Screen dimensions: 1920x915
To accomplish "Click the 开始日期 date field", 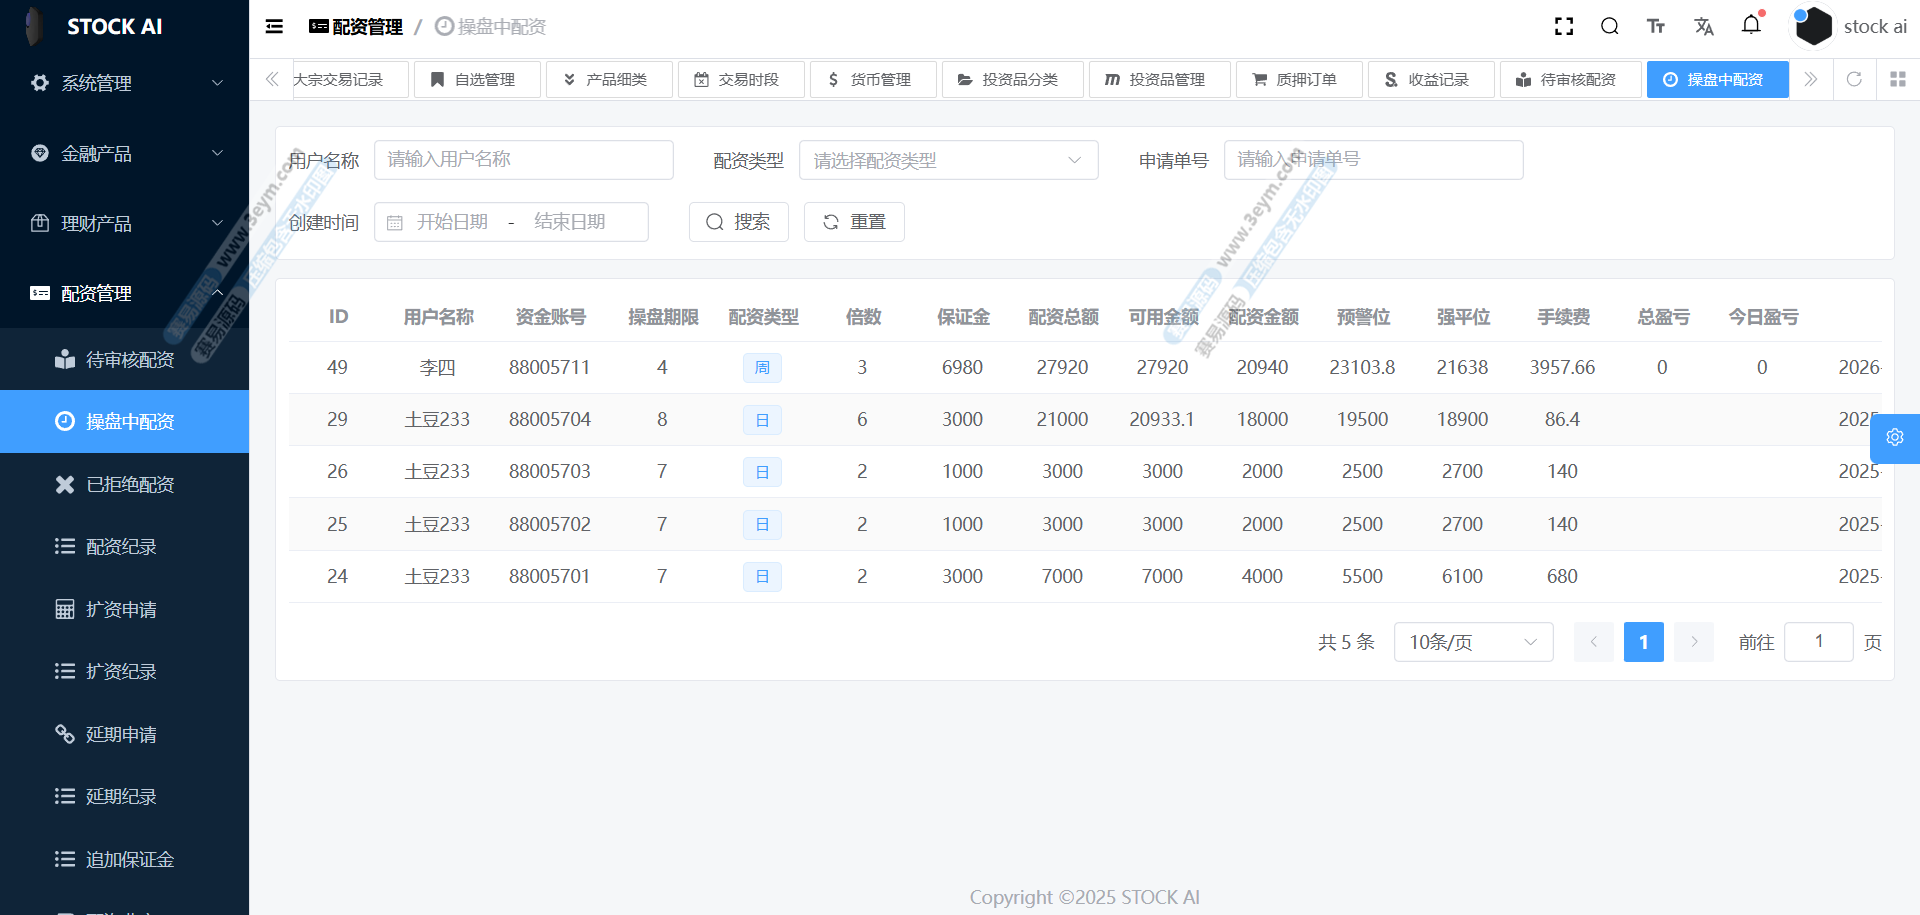I will coord(452,222).
